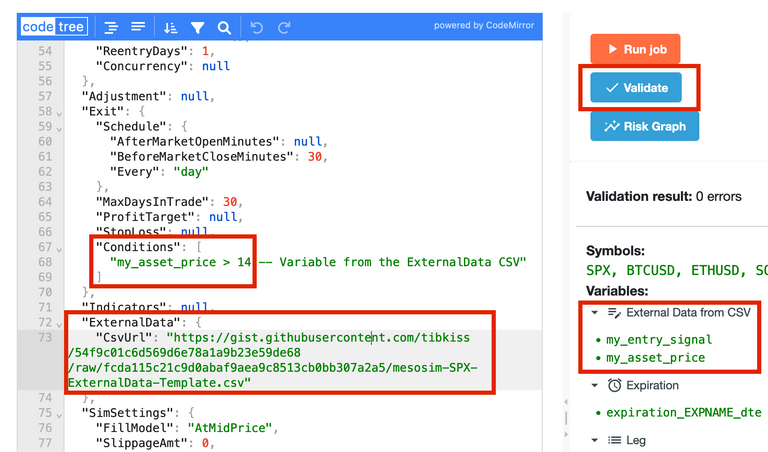
Task: Collapse the Expiration variables section
Action: 595,385
